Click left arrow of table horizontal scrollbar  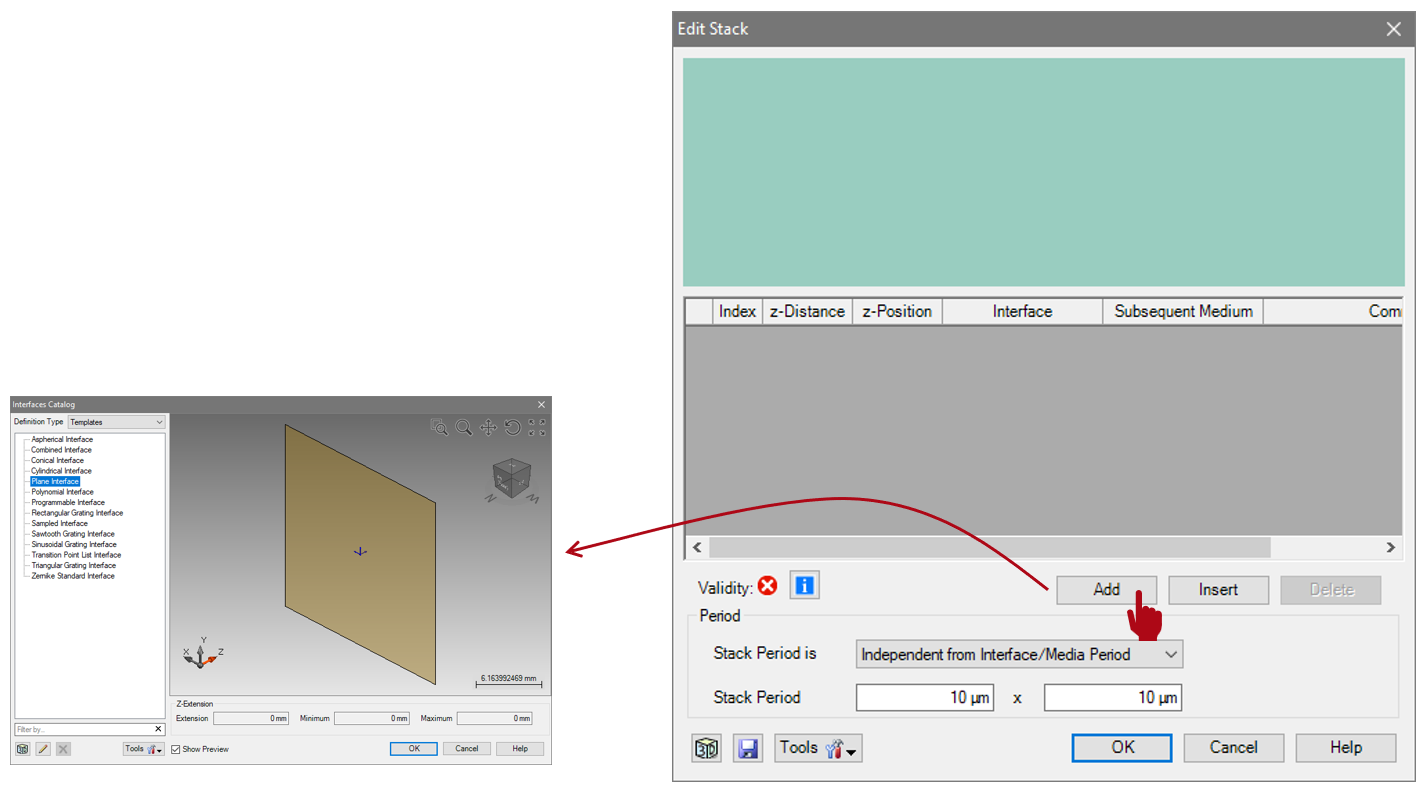click(x=697, y=547)
